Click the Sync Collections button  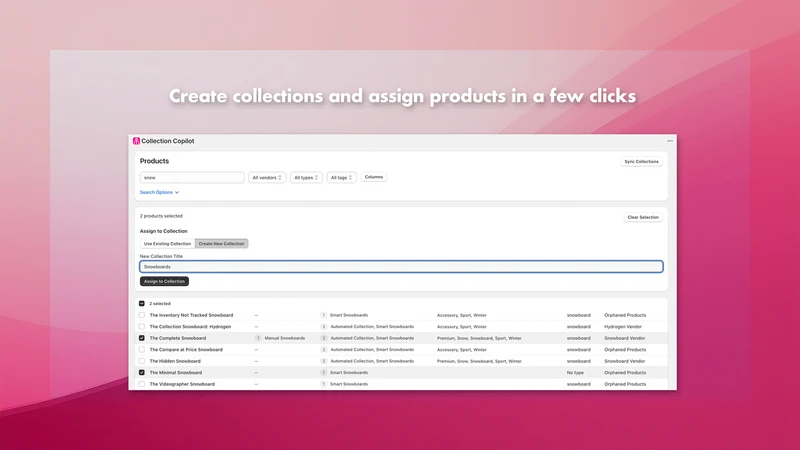tap(641, 162)
